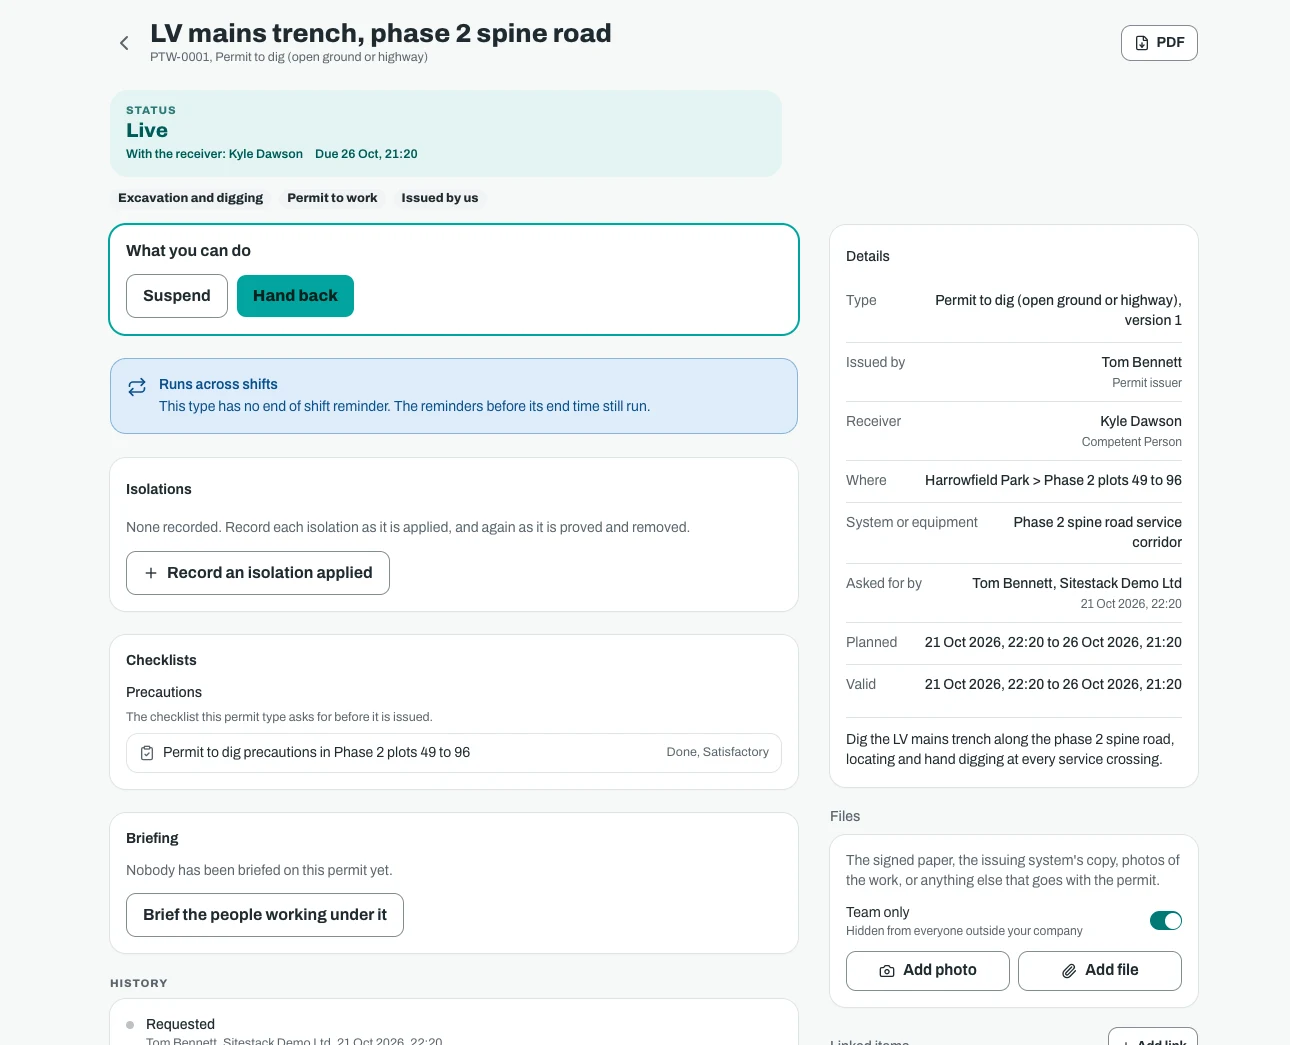Click the LV mains trench page title
Screen dimensions: 1290x1045
click(381, 33)
